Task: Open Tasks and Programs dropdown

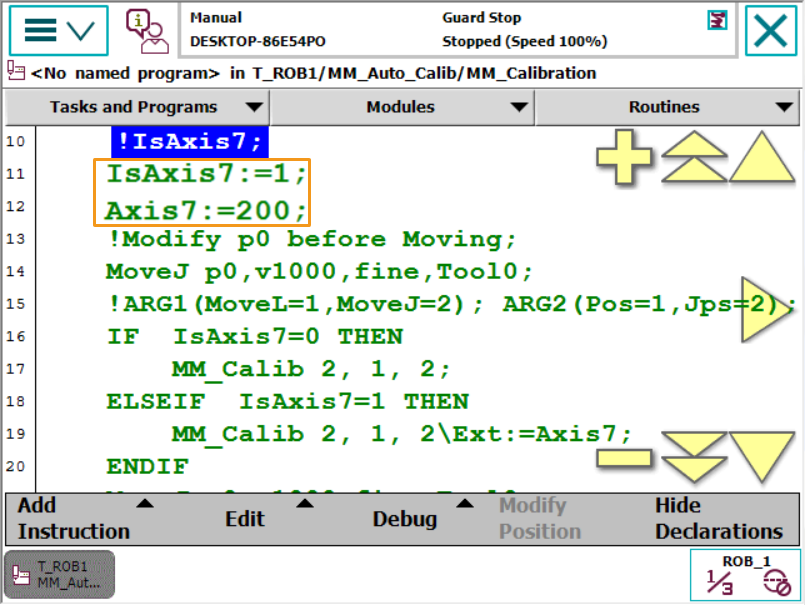Action: click(137, 107)
